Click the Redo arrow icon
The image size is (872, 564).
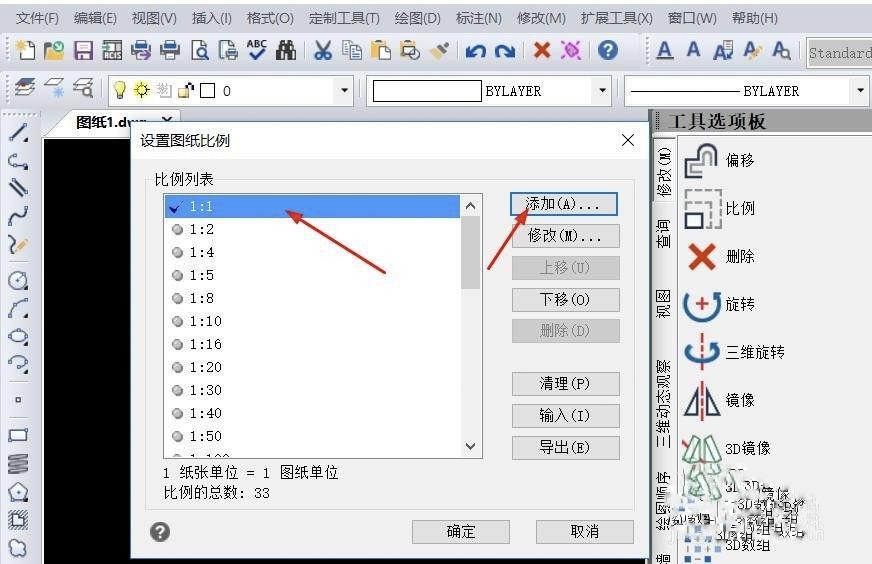[504, 51]
